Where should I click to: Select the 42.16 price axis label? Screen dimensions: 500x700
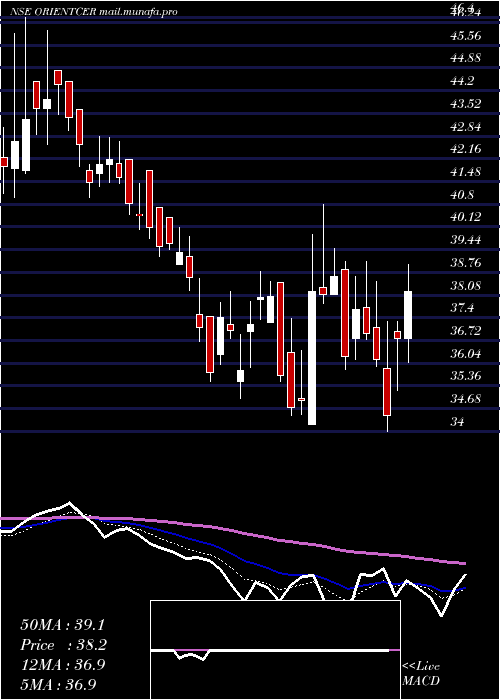click(466, 149)
